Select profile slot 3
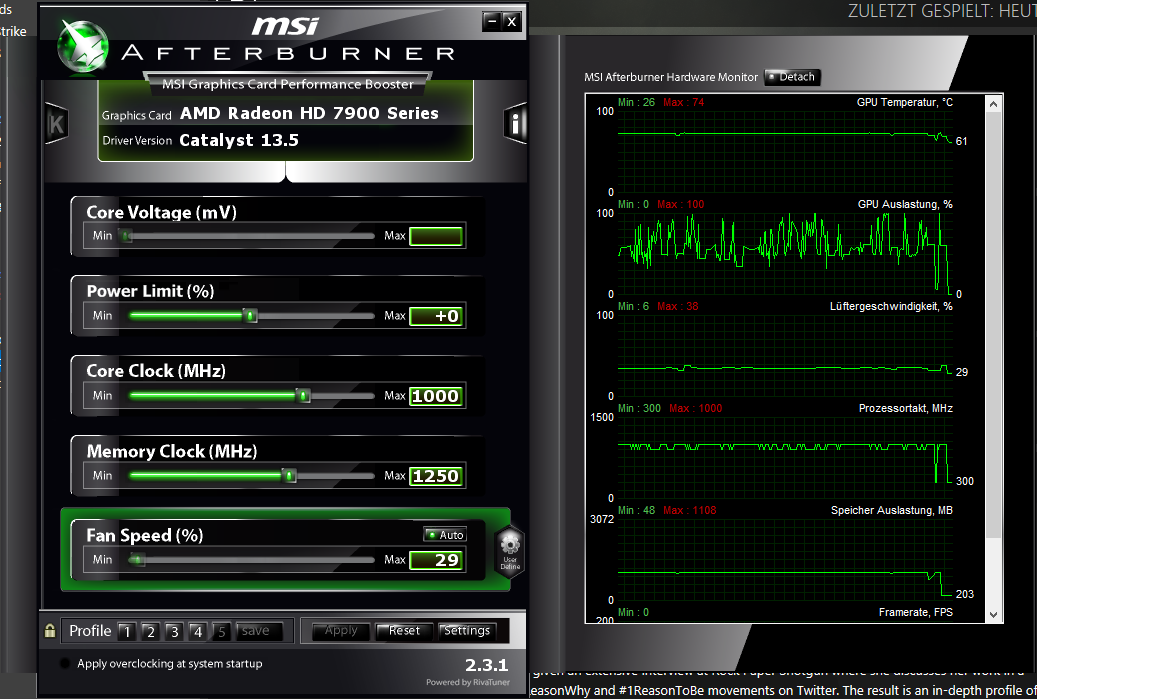Screen dimensions: 1152x699 click(x=173, y=631)
